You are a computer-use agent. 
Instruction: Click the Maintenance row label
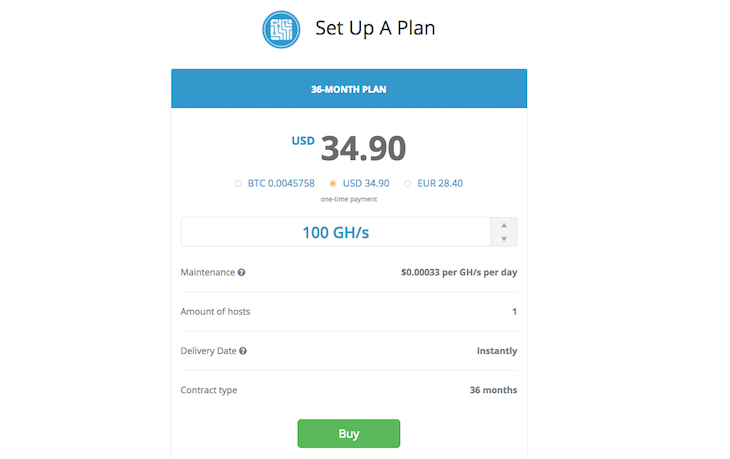[x=208, y=272]
